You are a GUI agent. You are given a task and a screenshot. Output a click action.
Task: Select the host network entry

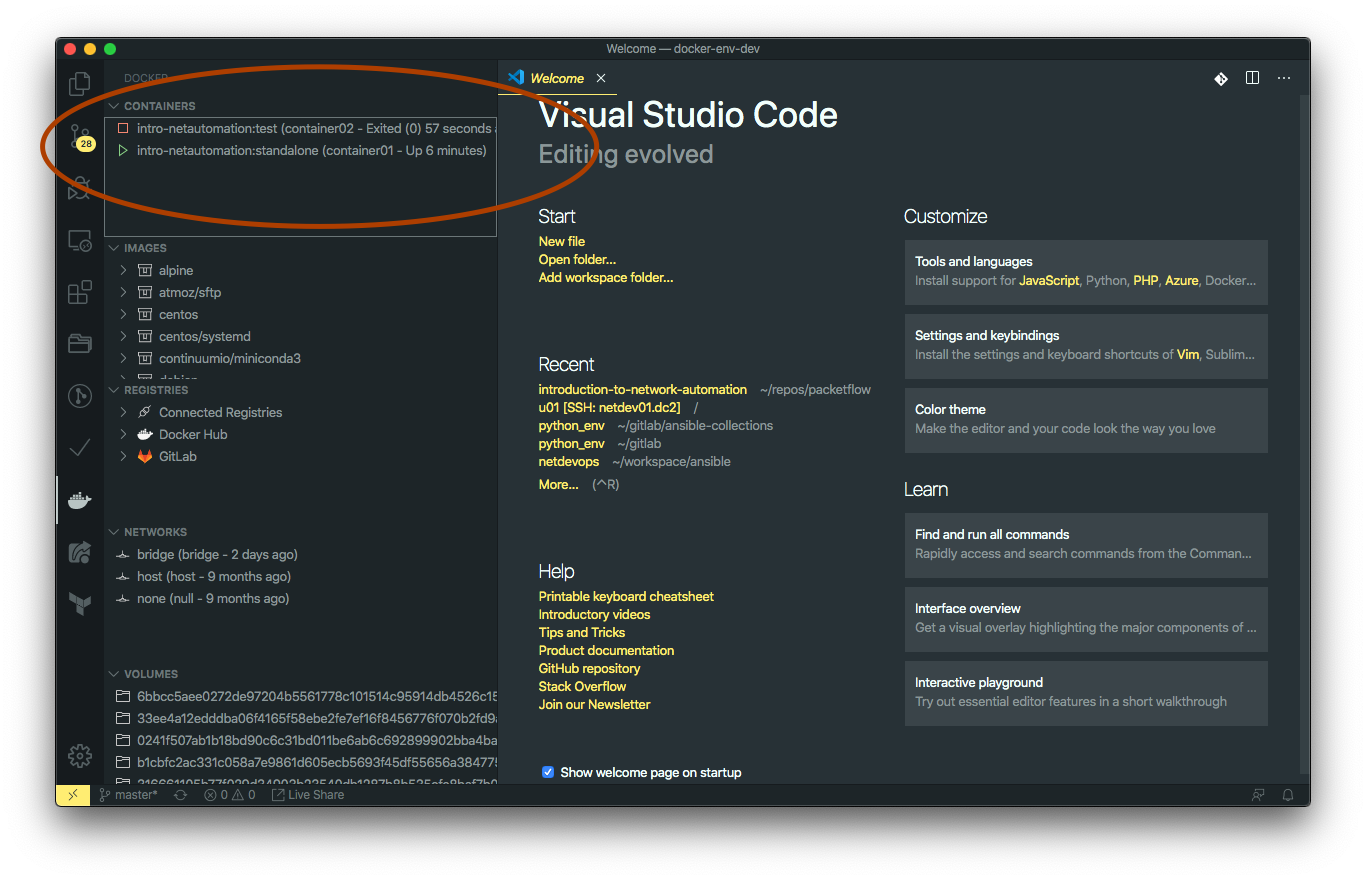tap(300, 576)
